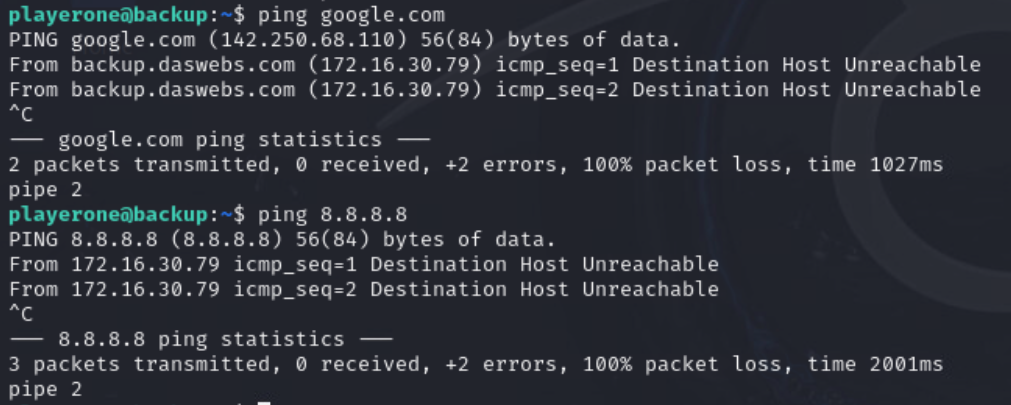
Task: Click the 'google.com ping statistics' header
Action: click(x=219, y=139)
